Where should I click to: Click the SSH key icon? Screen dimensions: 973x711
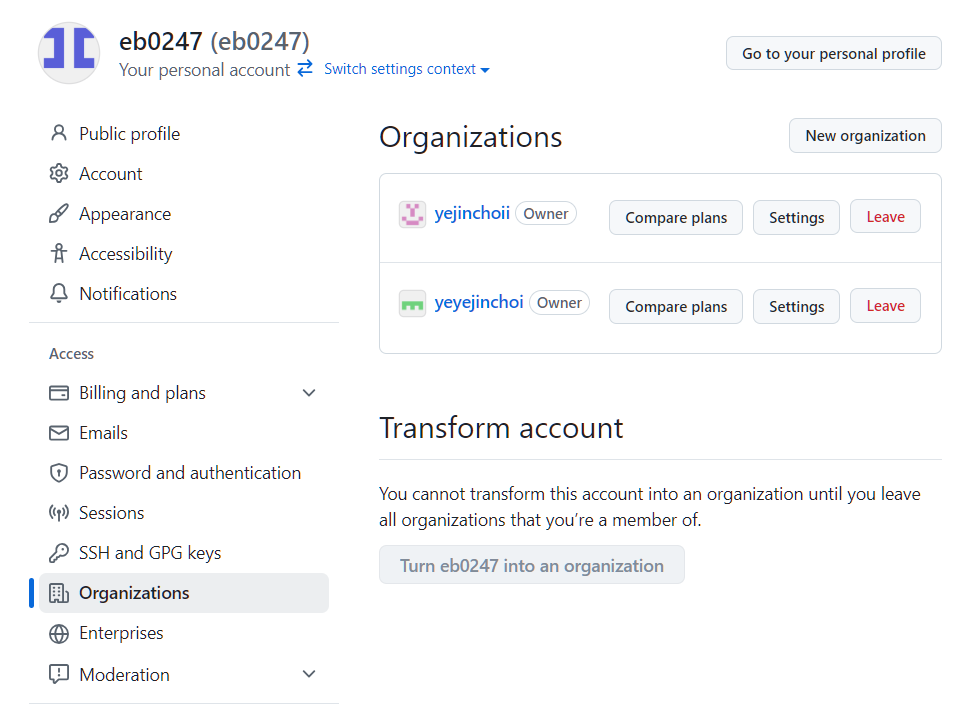pos(59,552)
